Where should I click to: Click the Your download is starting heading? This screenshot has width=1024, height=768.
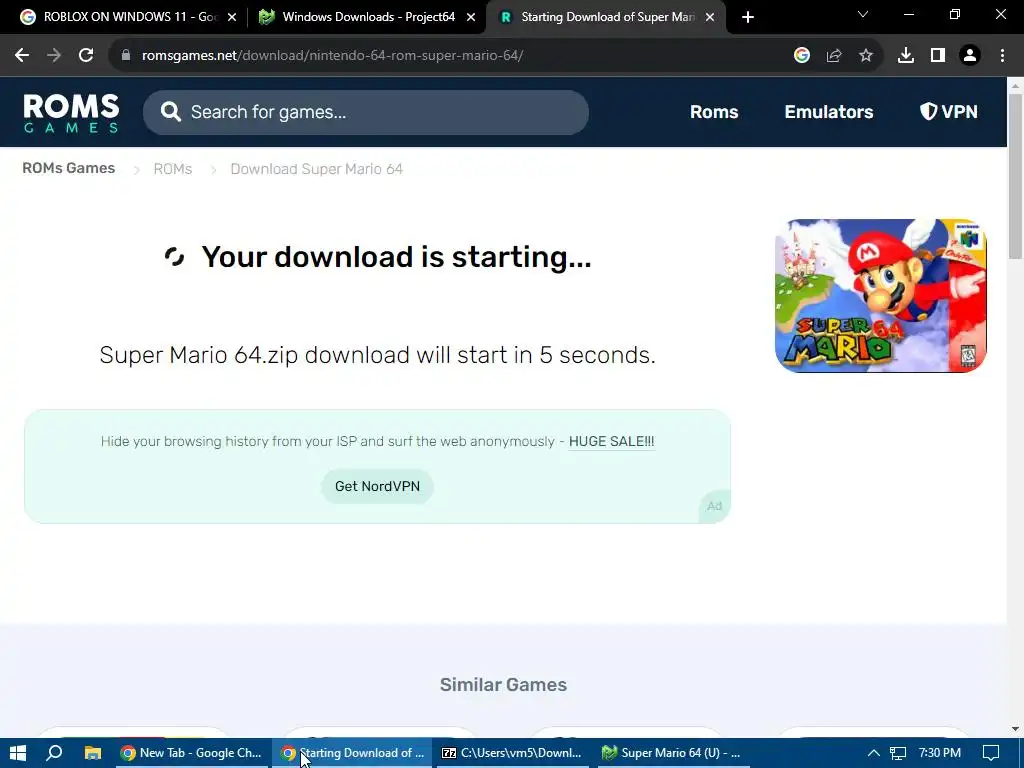tap(396, 257)
